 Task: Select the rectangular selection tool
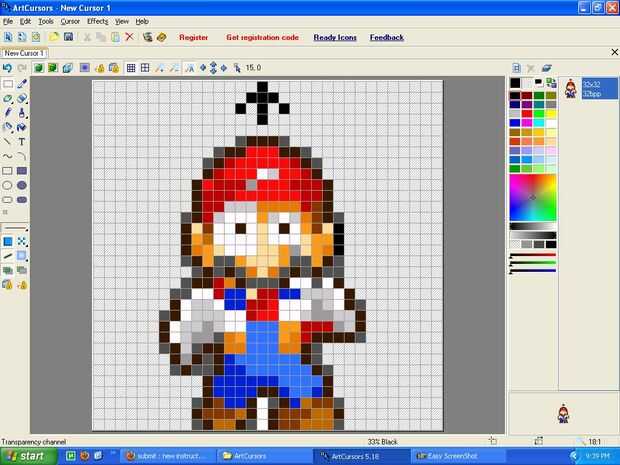pyautogui.click(x=8, y=84)
